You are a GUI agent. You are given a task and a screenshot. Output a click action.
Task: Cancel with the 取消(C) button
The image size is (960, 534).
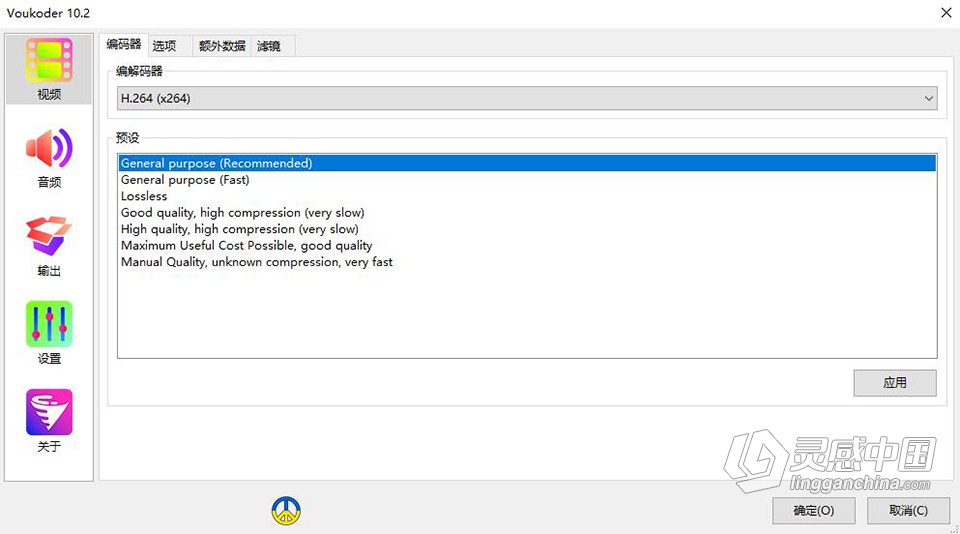click(908, 511)
